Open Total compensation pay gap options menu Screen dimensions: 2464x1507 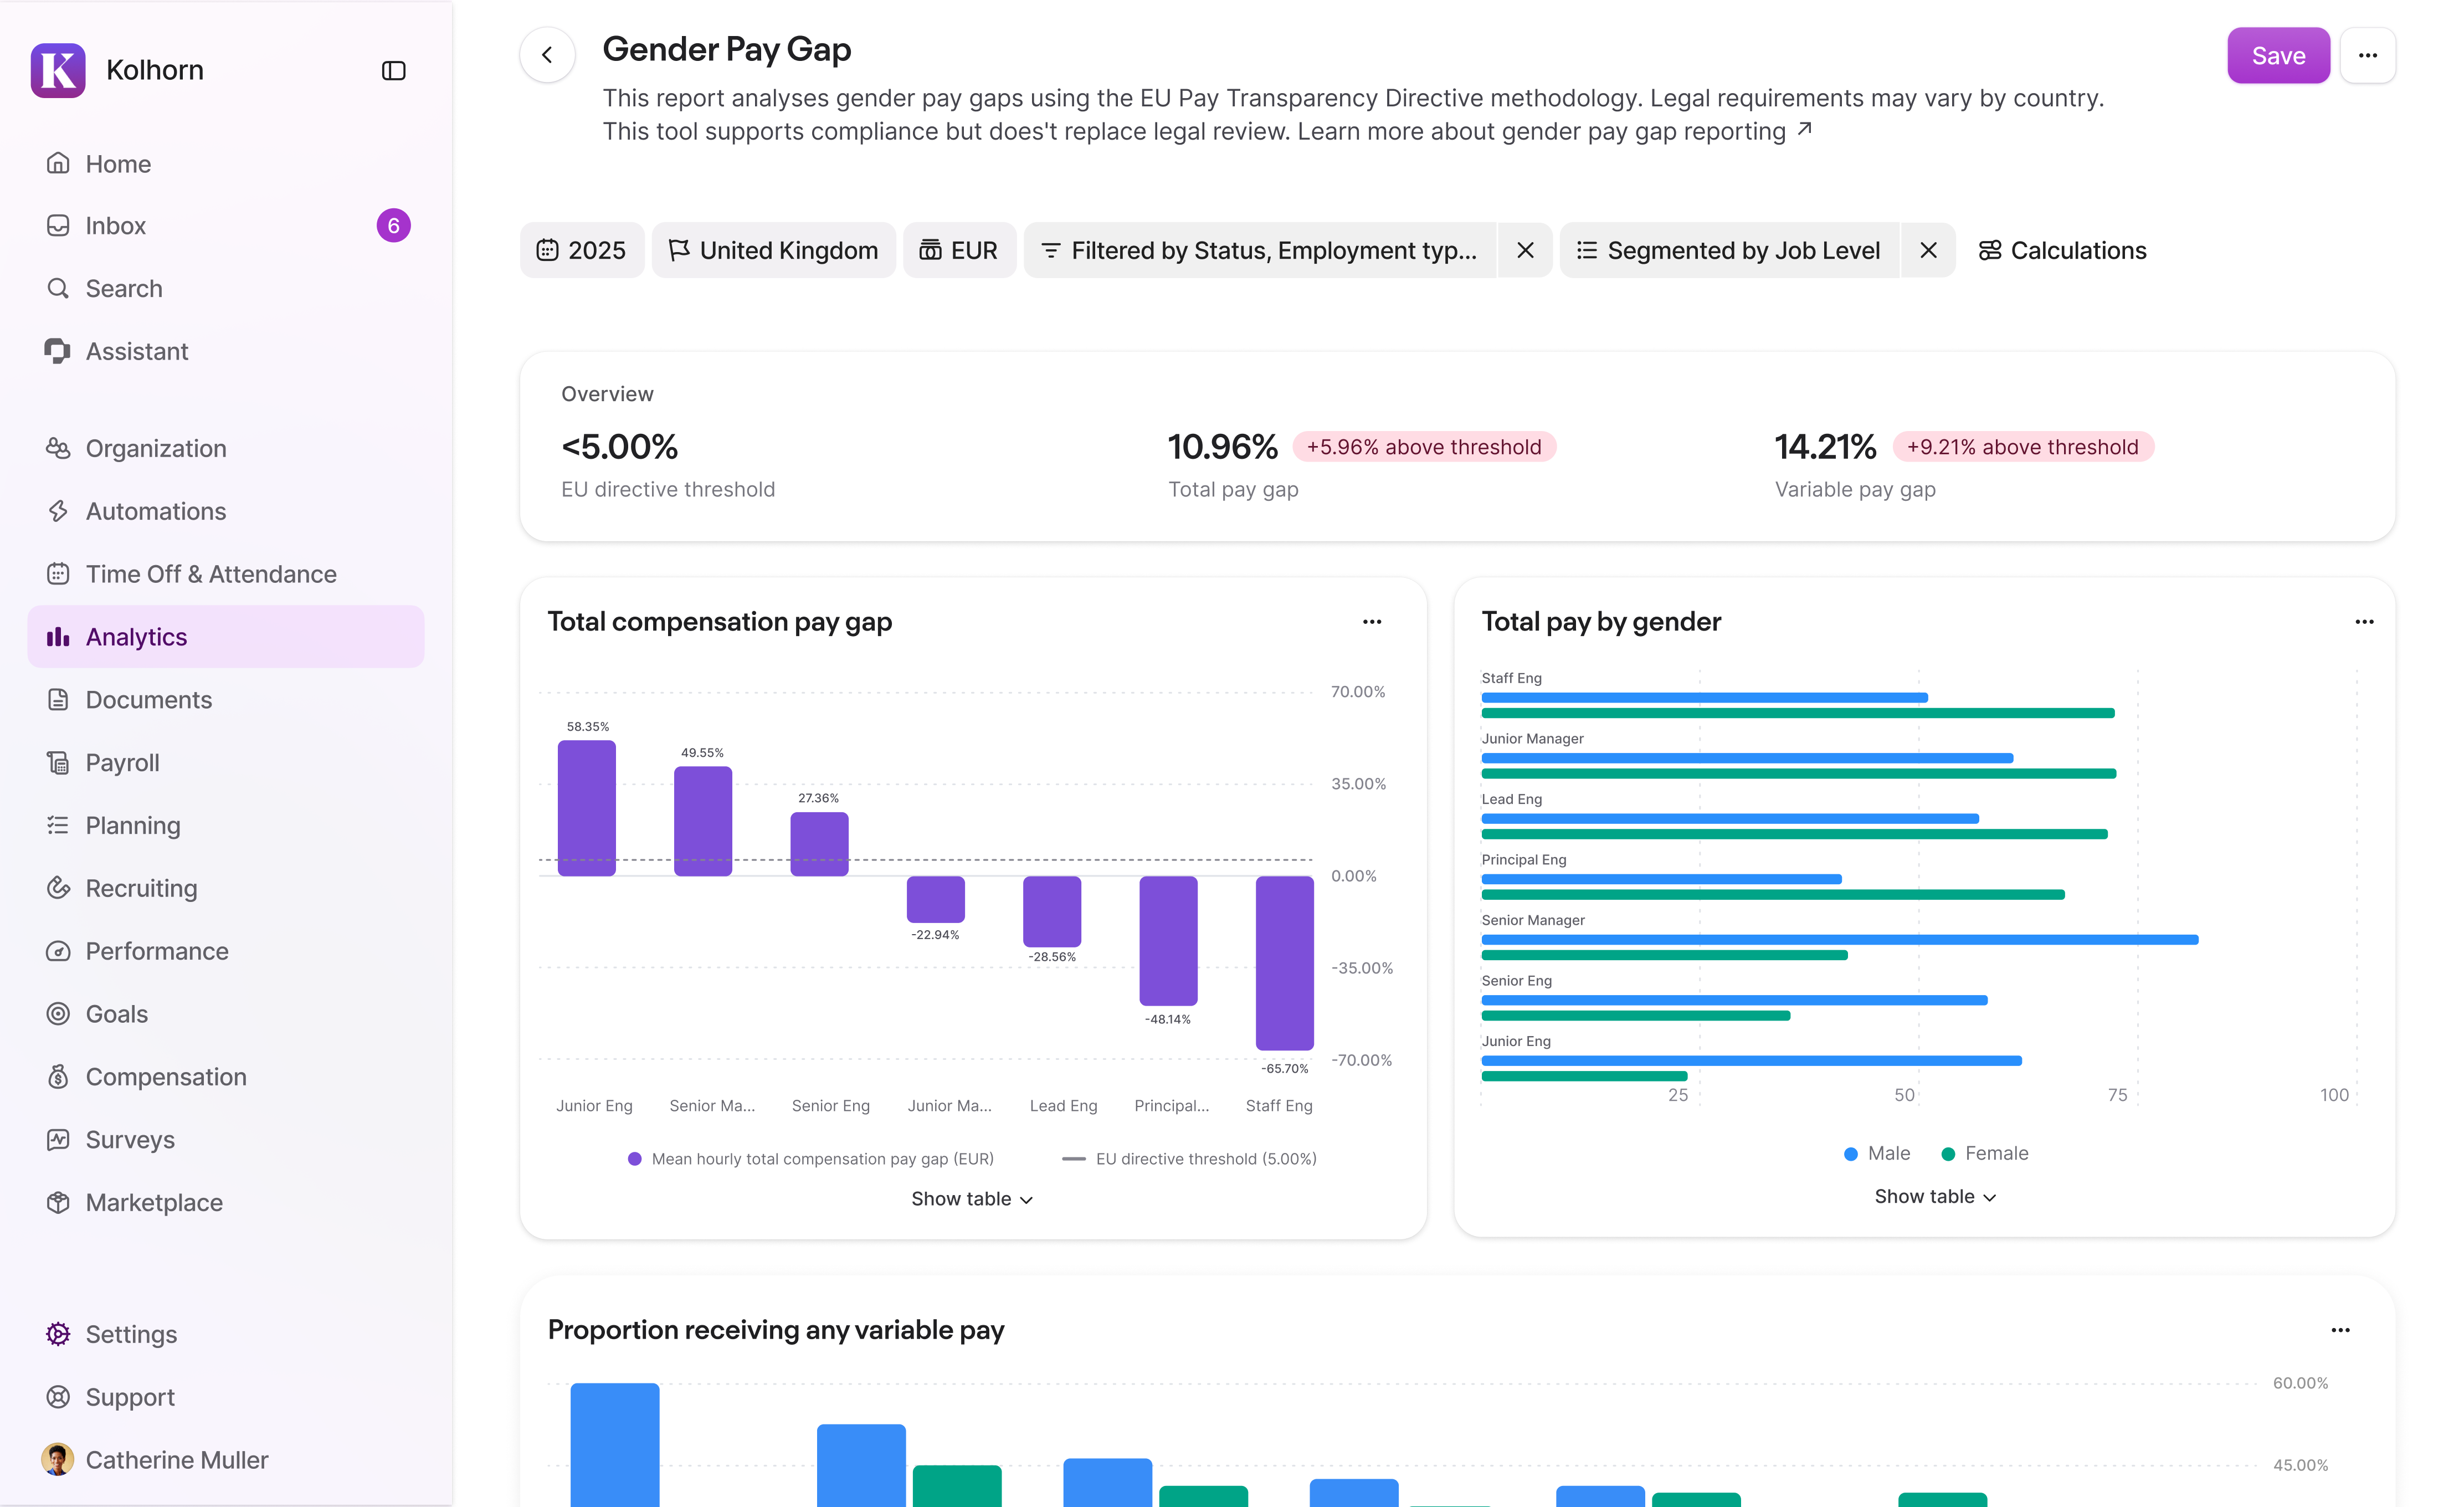pos(1371,622)
